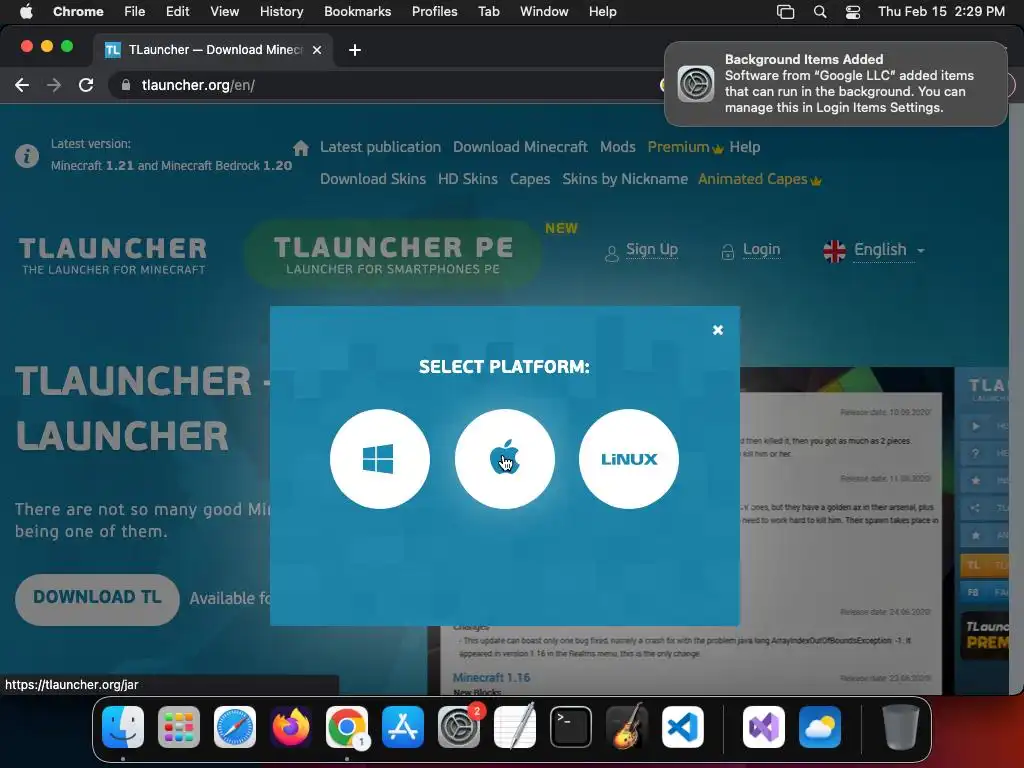Click the Chrome icon in the Dock
The height and width of the screenshot is (768, 1024).
pos(347,726)
